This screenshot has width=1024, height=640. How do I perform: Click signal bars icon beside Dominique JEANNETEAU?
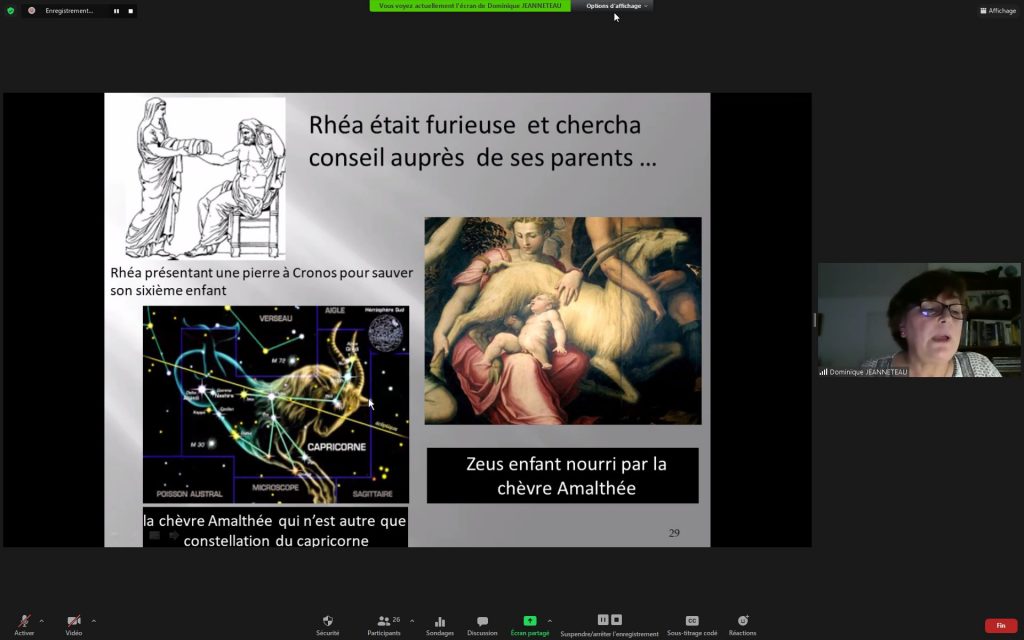pos(824,372)
